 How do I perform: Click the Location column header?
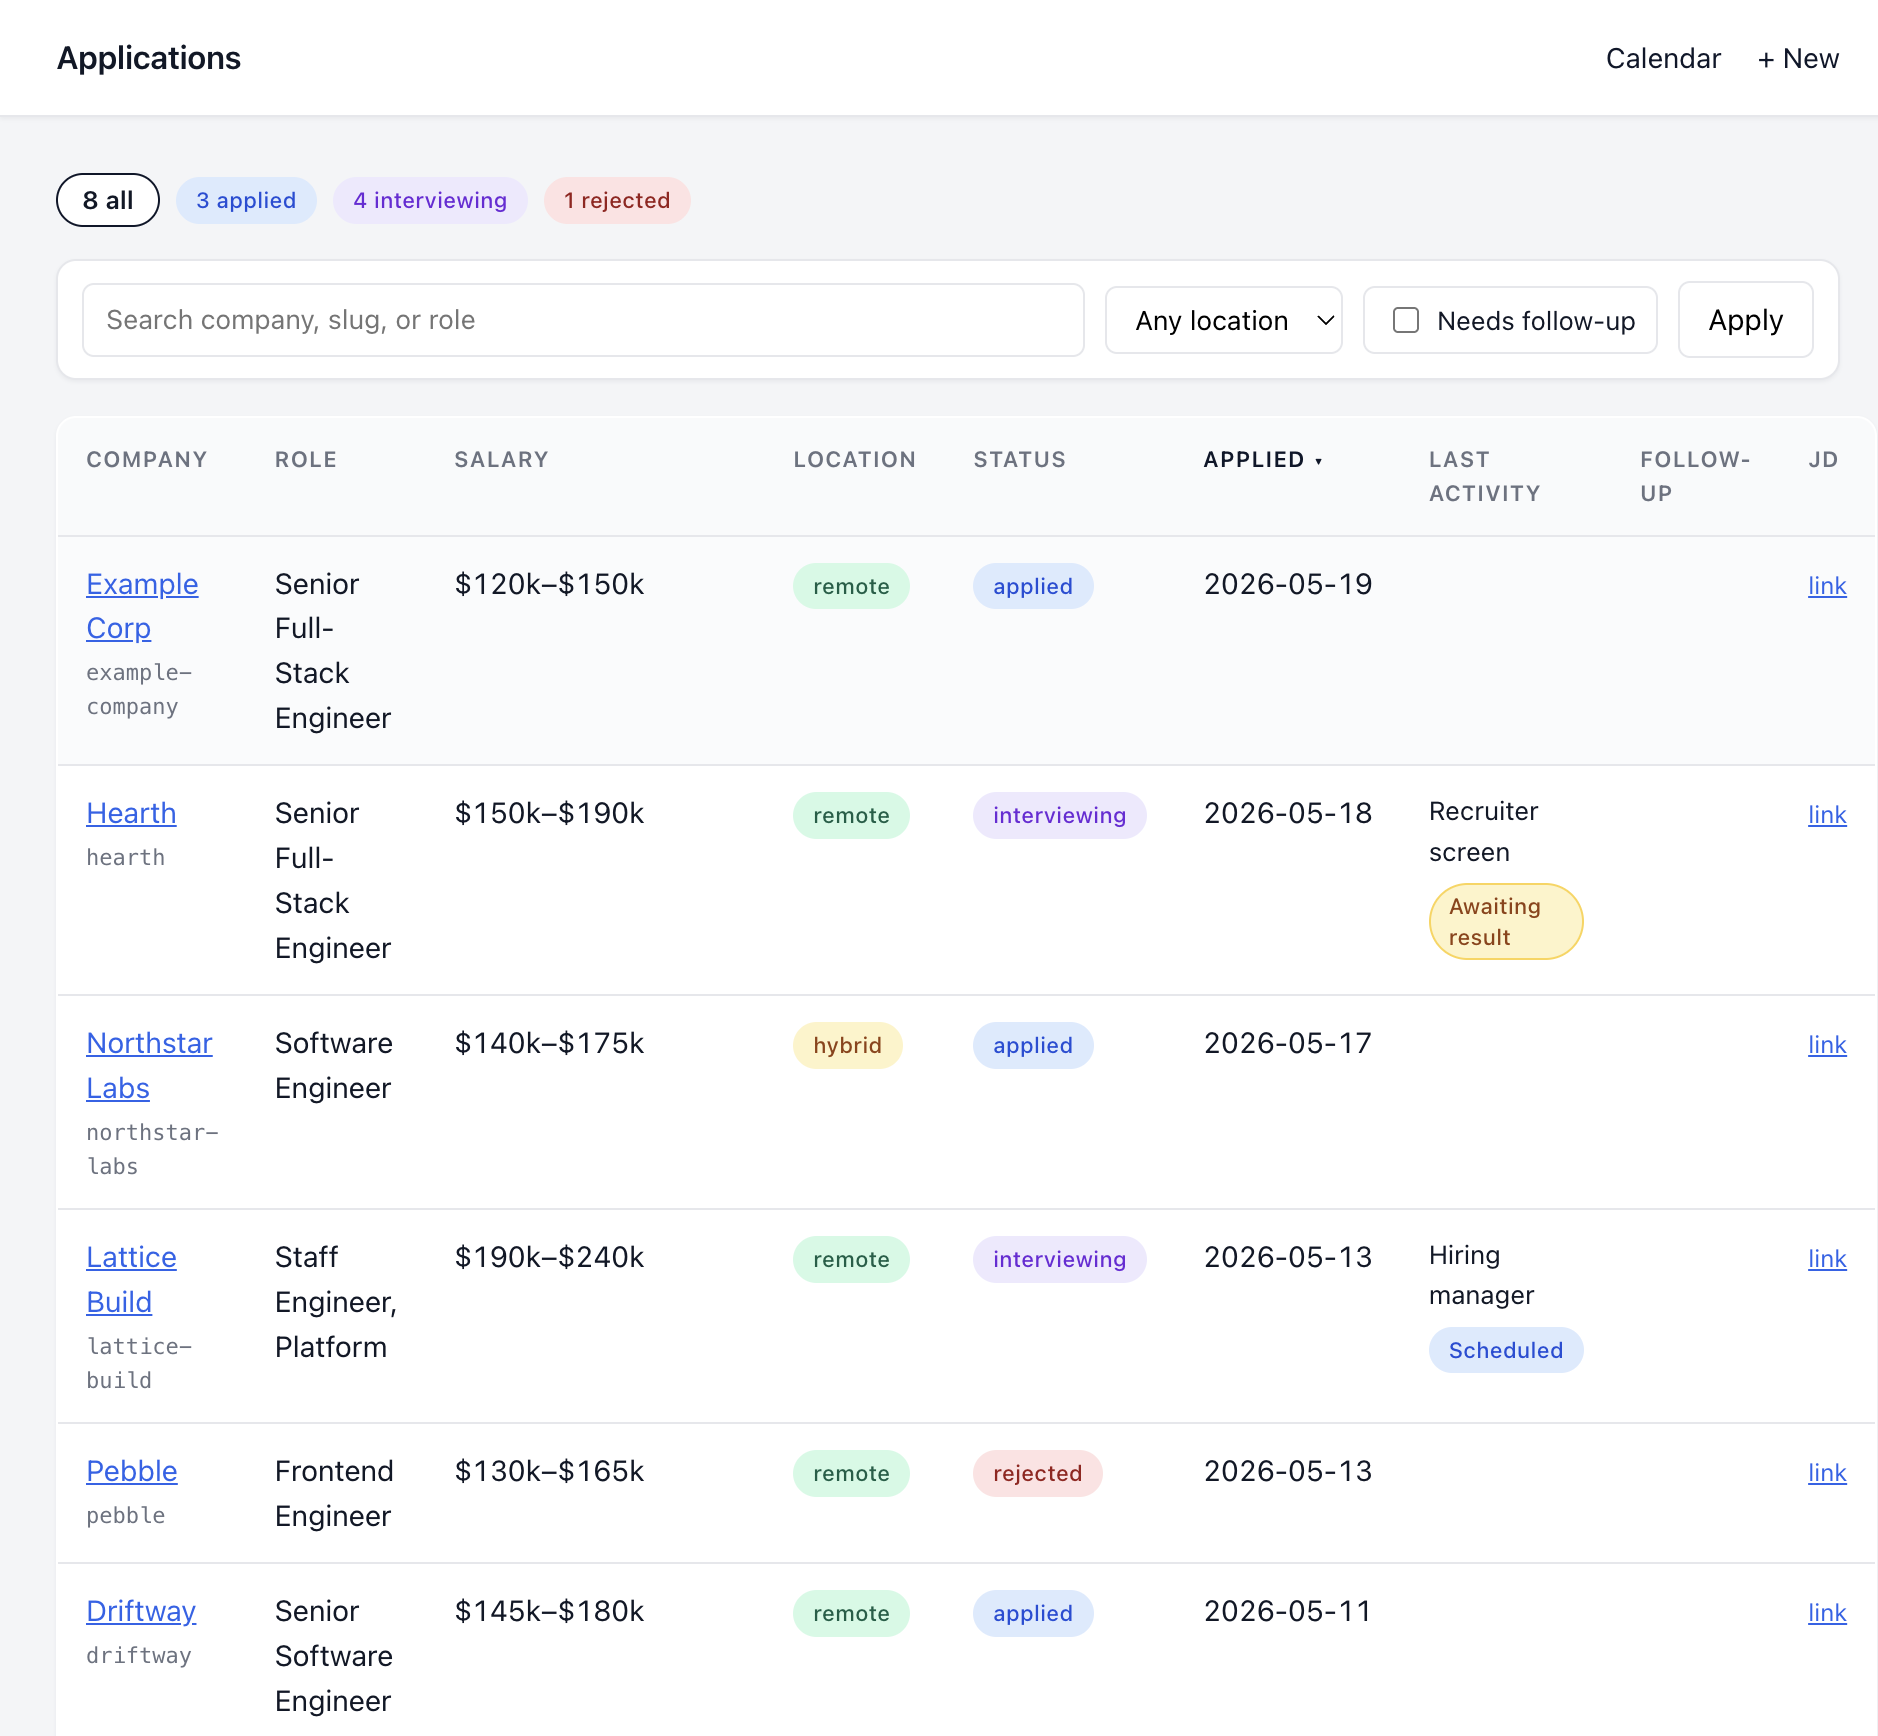click(854, 459)
